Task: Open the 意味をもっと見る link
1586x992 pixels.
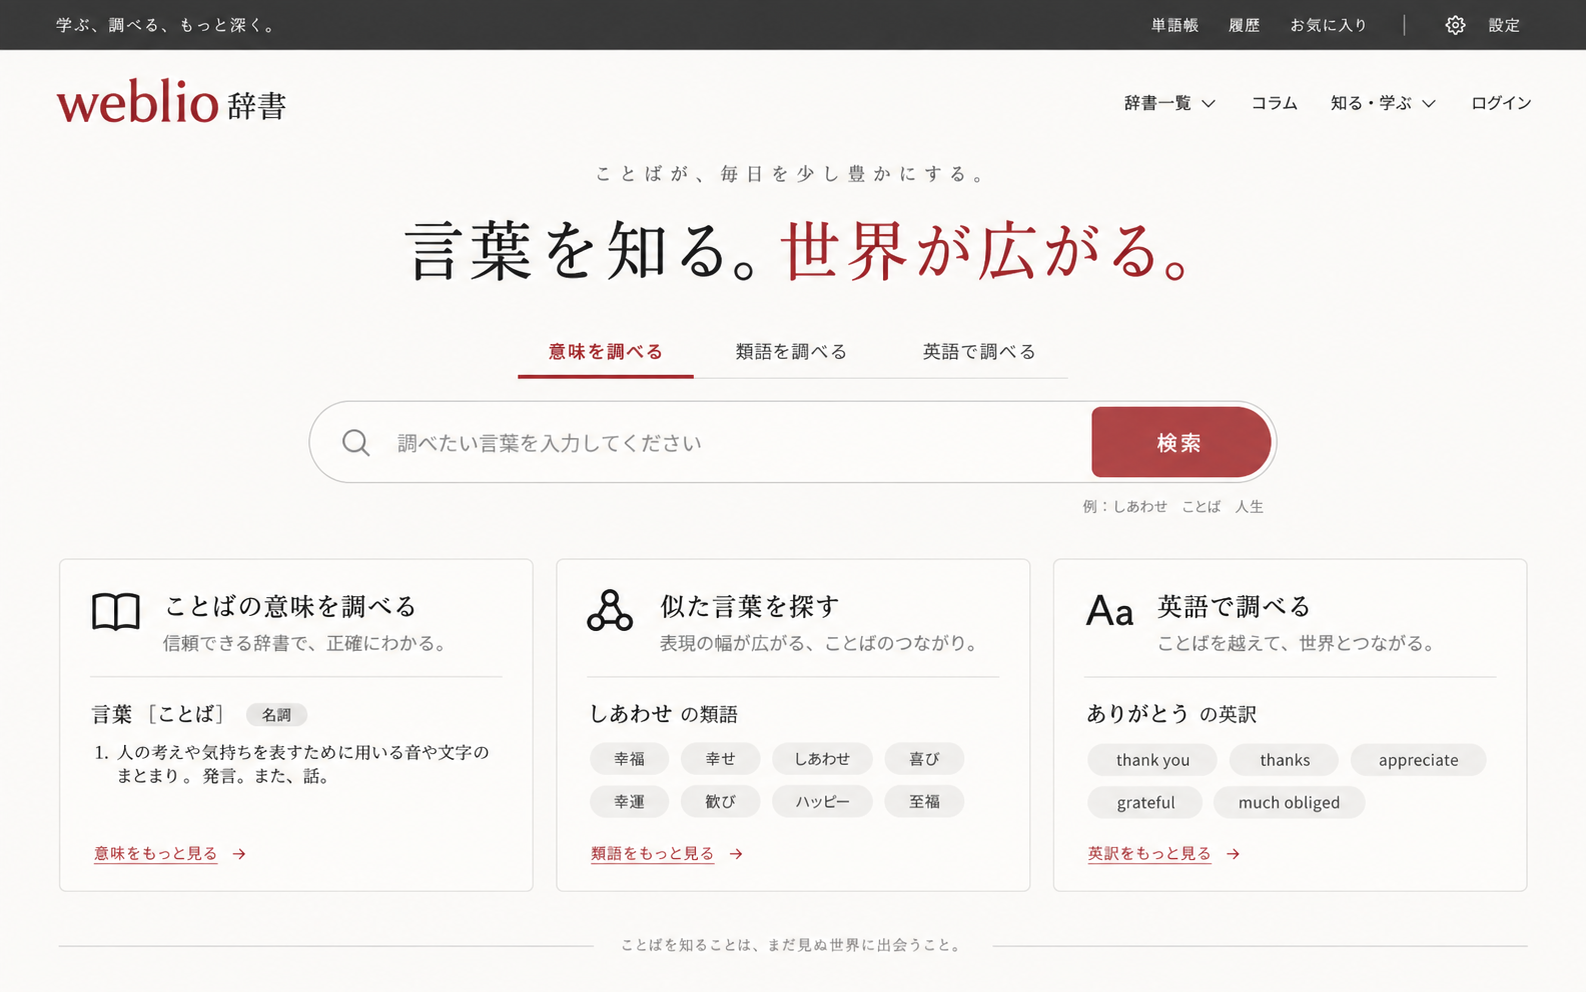Action: click(155, 854)
